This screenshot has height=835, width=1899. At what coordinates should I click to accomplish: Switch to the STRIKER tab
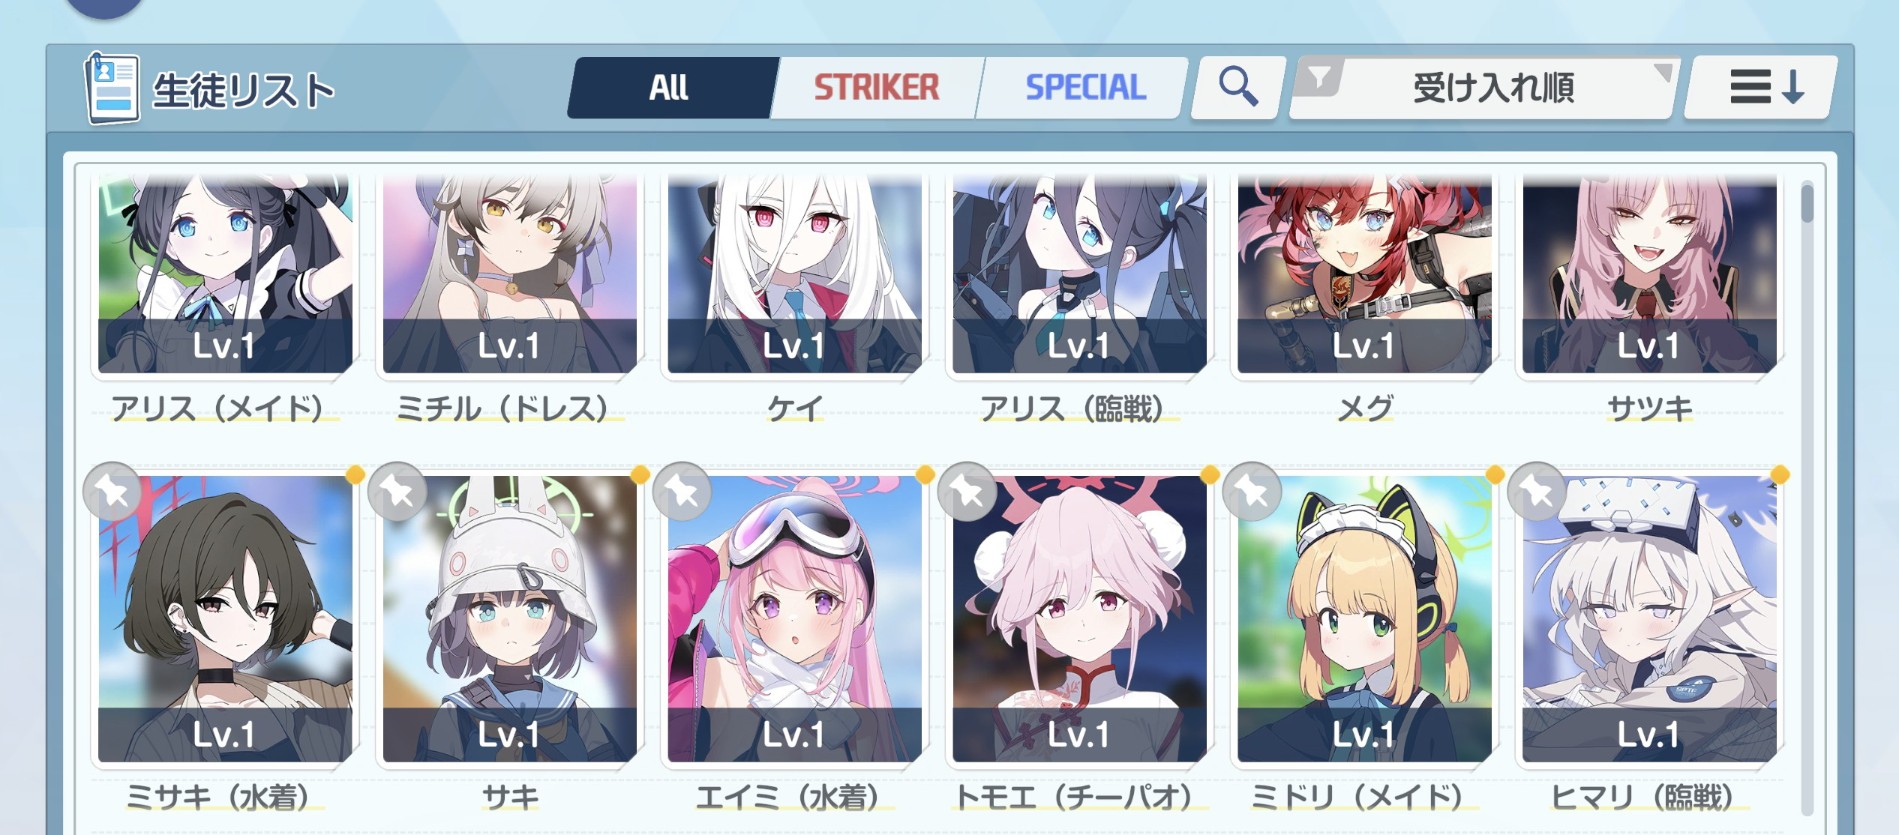(x=877, y=87)
